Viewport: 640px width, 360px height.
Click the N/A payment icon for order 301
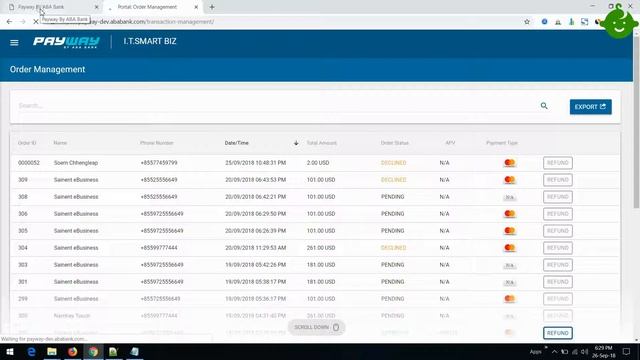(509, 282)
